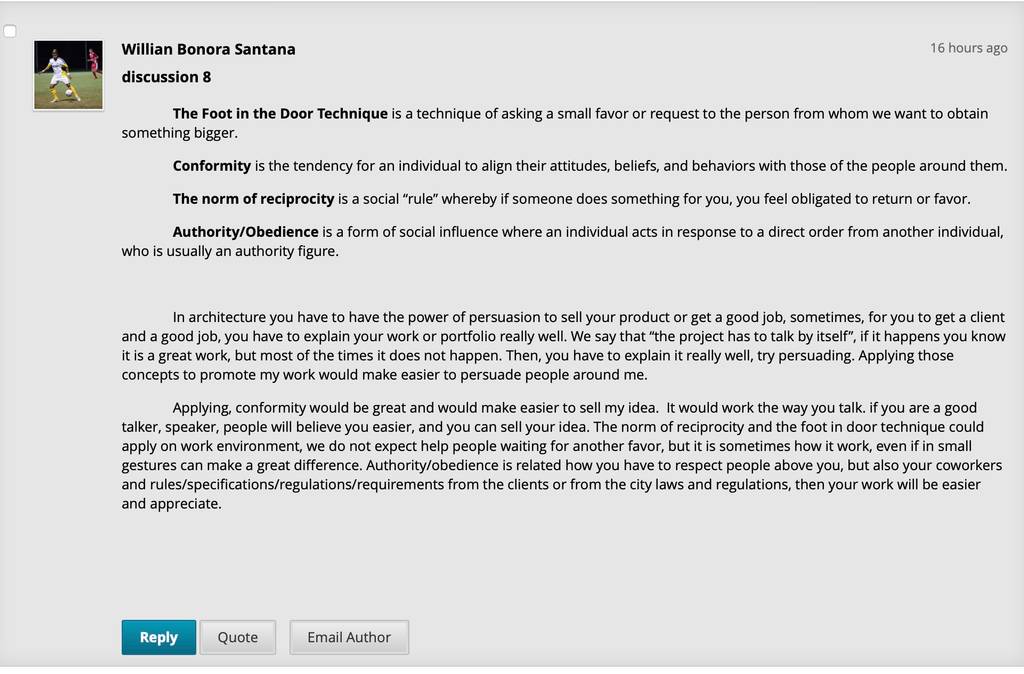Click the bold word 'Conformity'

tap(212, 166)
